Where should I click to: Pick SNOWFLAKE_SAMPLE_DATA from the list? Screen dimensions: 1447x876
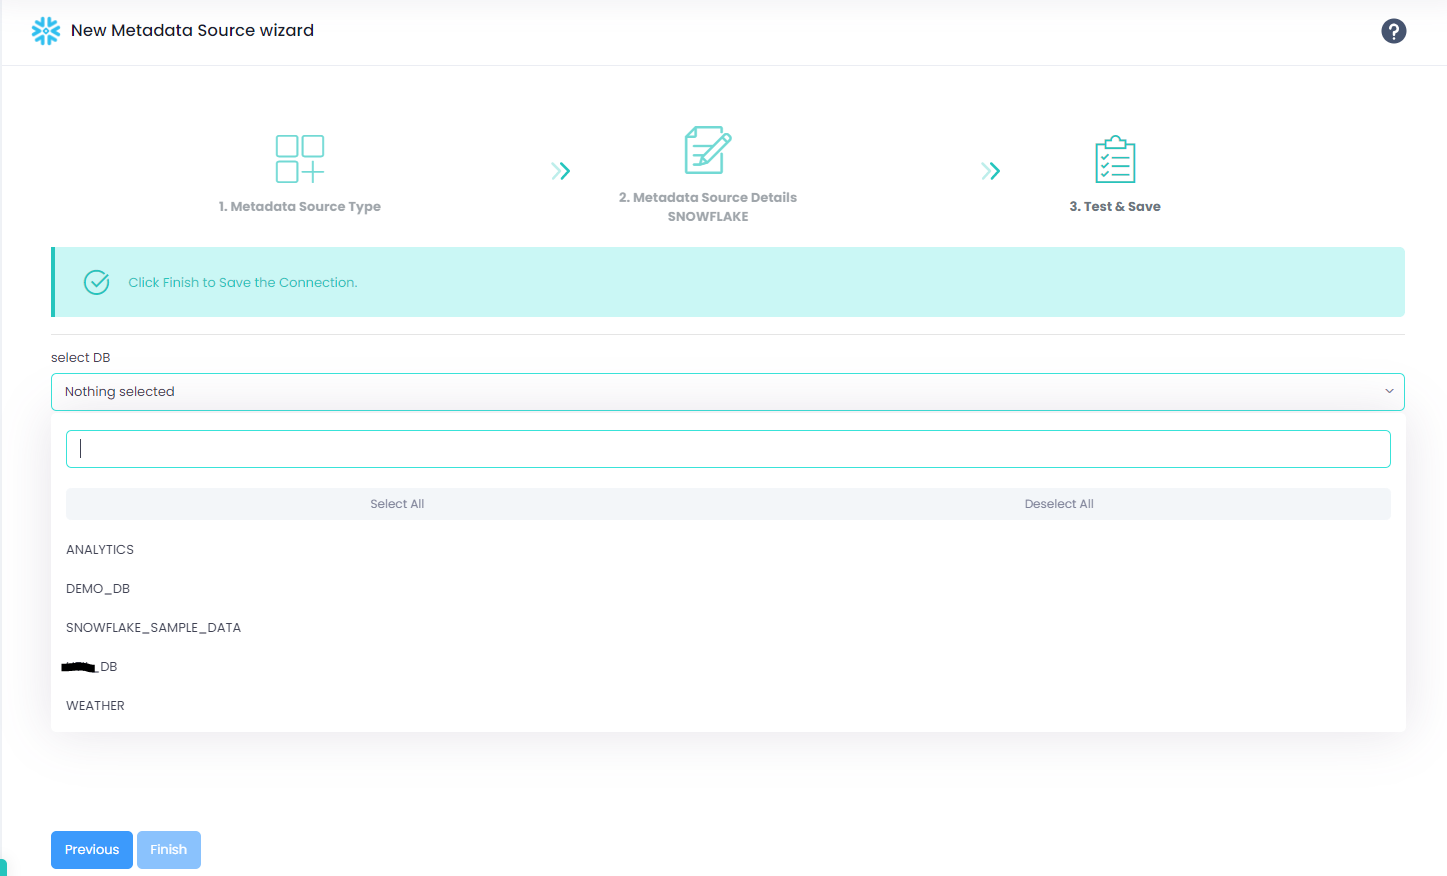tap(153, 628)
